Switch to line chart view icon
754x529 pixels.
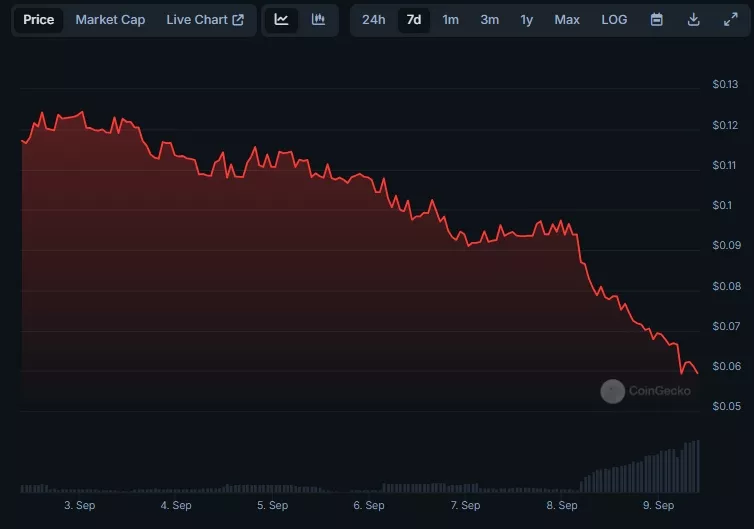282,20
